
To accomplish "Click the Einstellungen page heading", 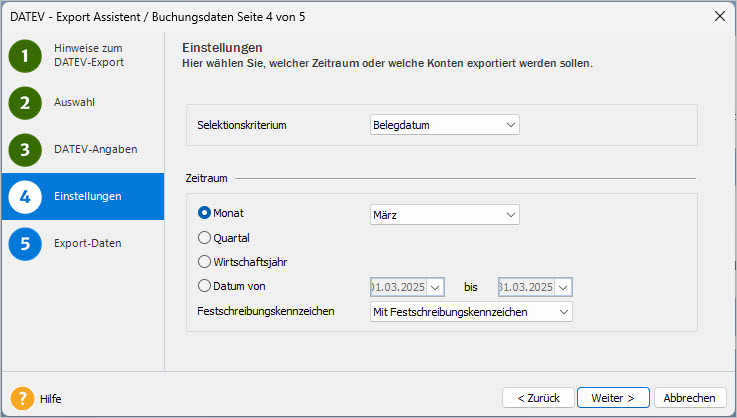I will [x=222, y=47].
